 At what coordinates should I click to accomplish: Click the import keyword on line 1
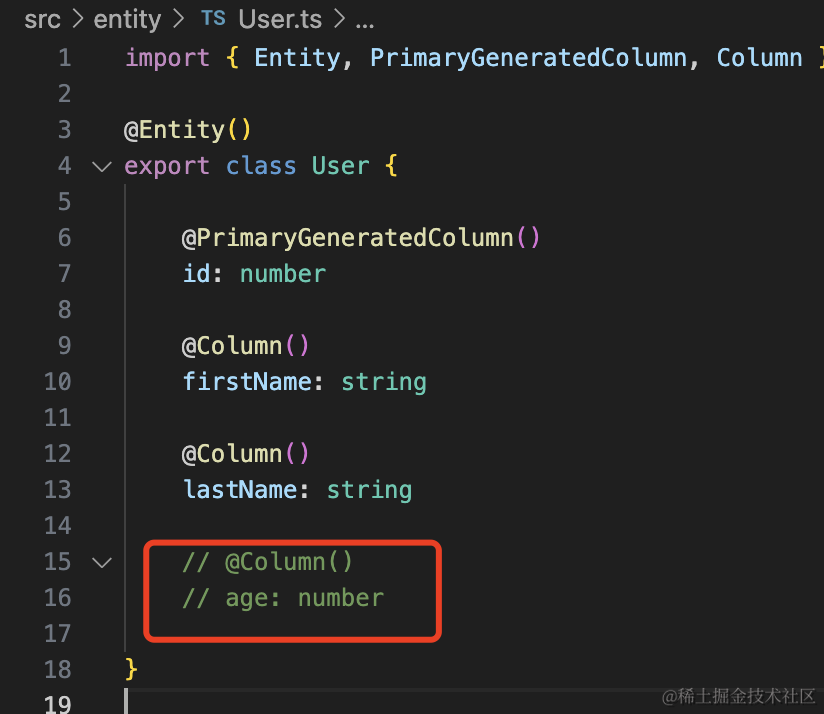point(167,58)
